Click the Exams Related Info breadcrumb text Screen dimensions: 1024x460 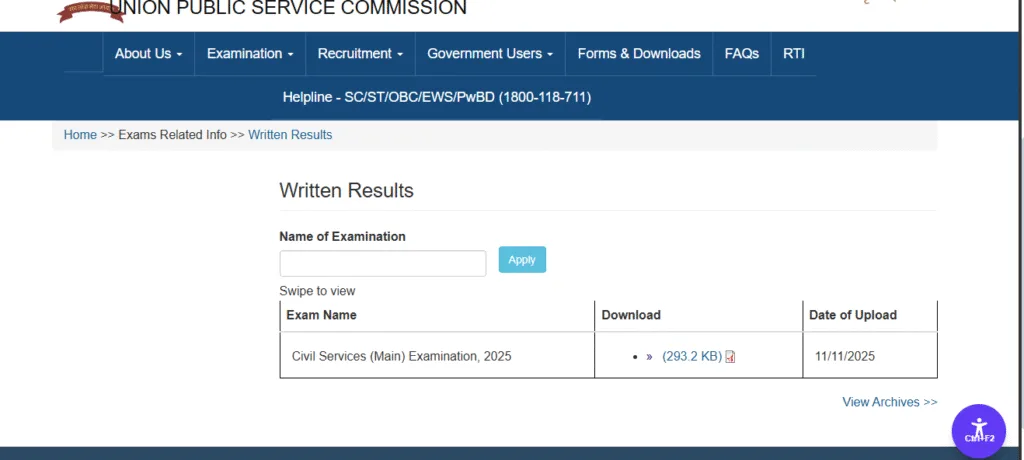[x=172, y=135]
